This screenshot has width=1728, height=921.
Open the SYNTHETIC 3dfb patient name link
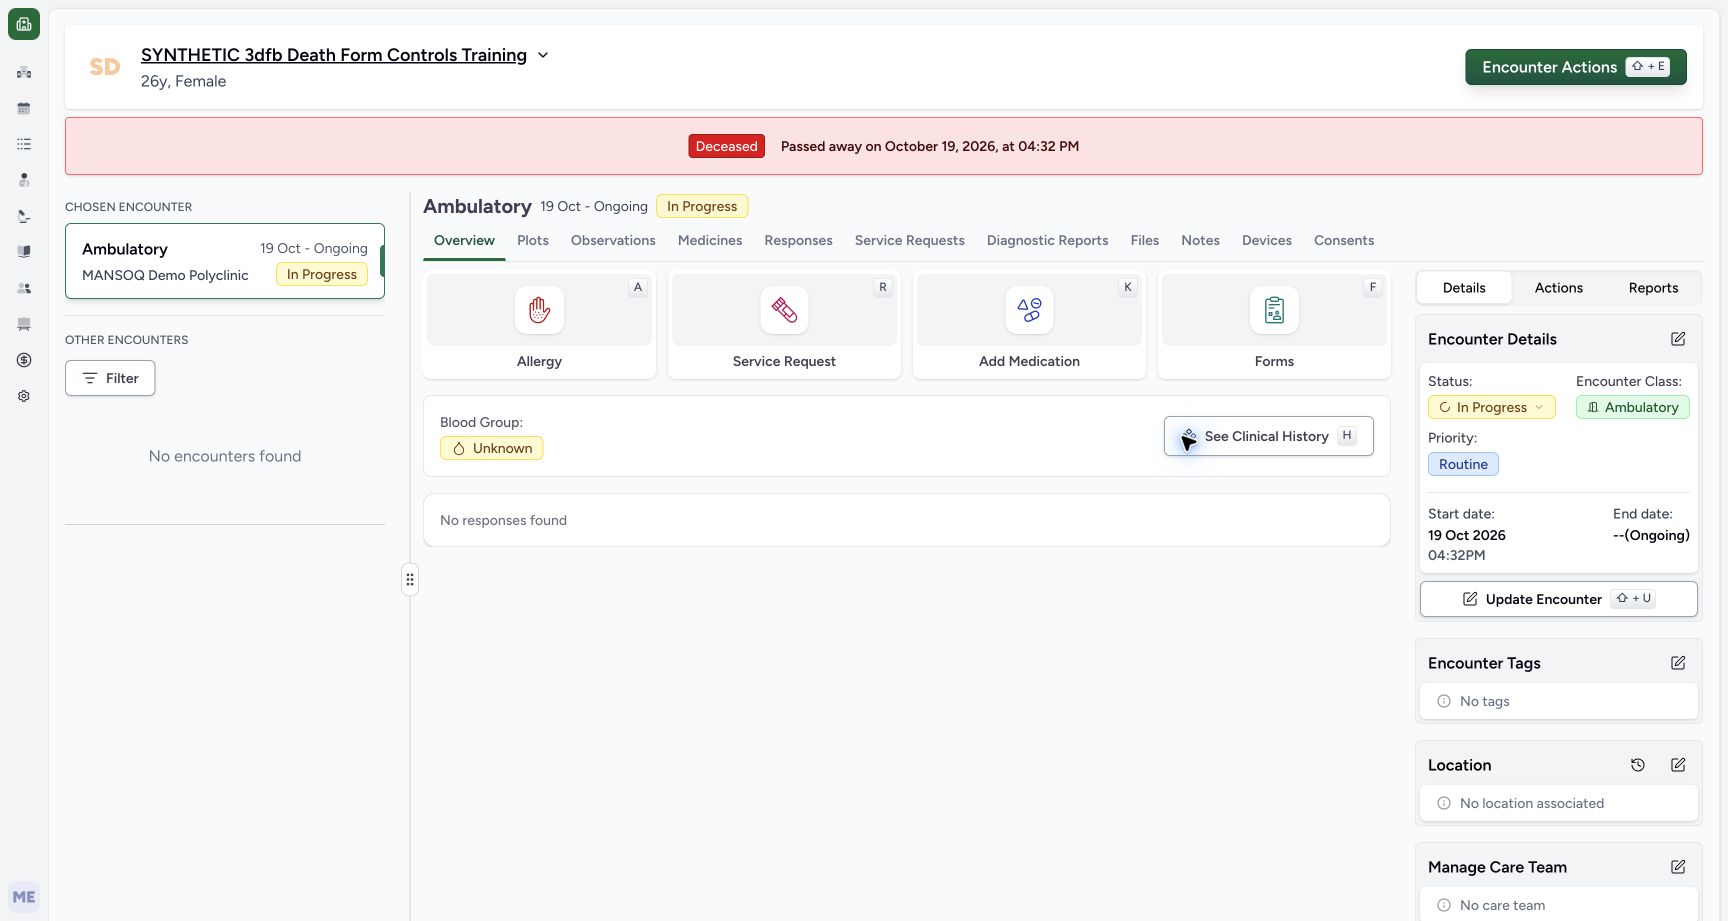pos(333,55)
